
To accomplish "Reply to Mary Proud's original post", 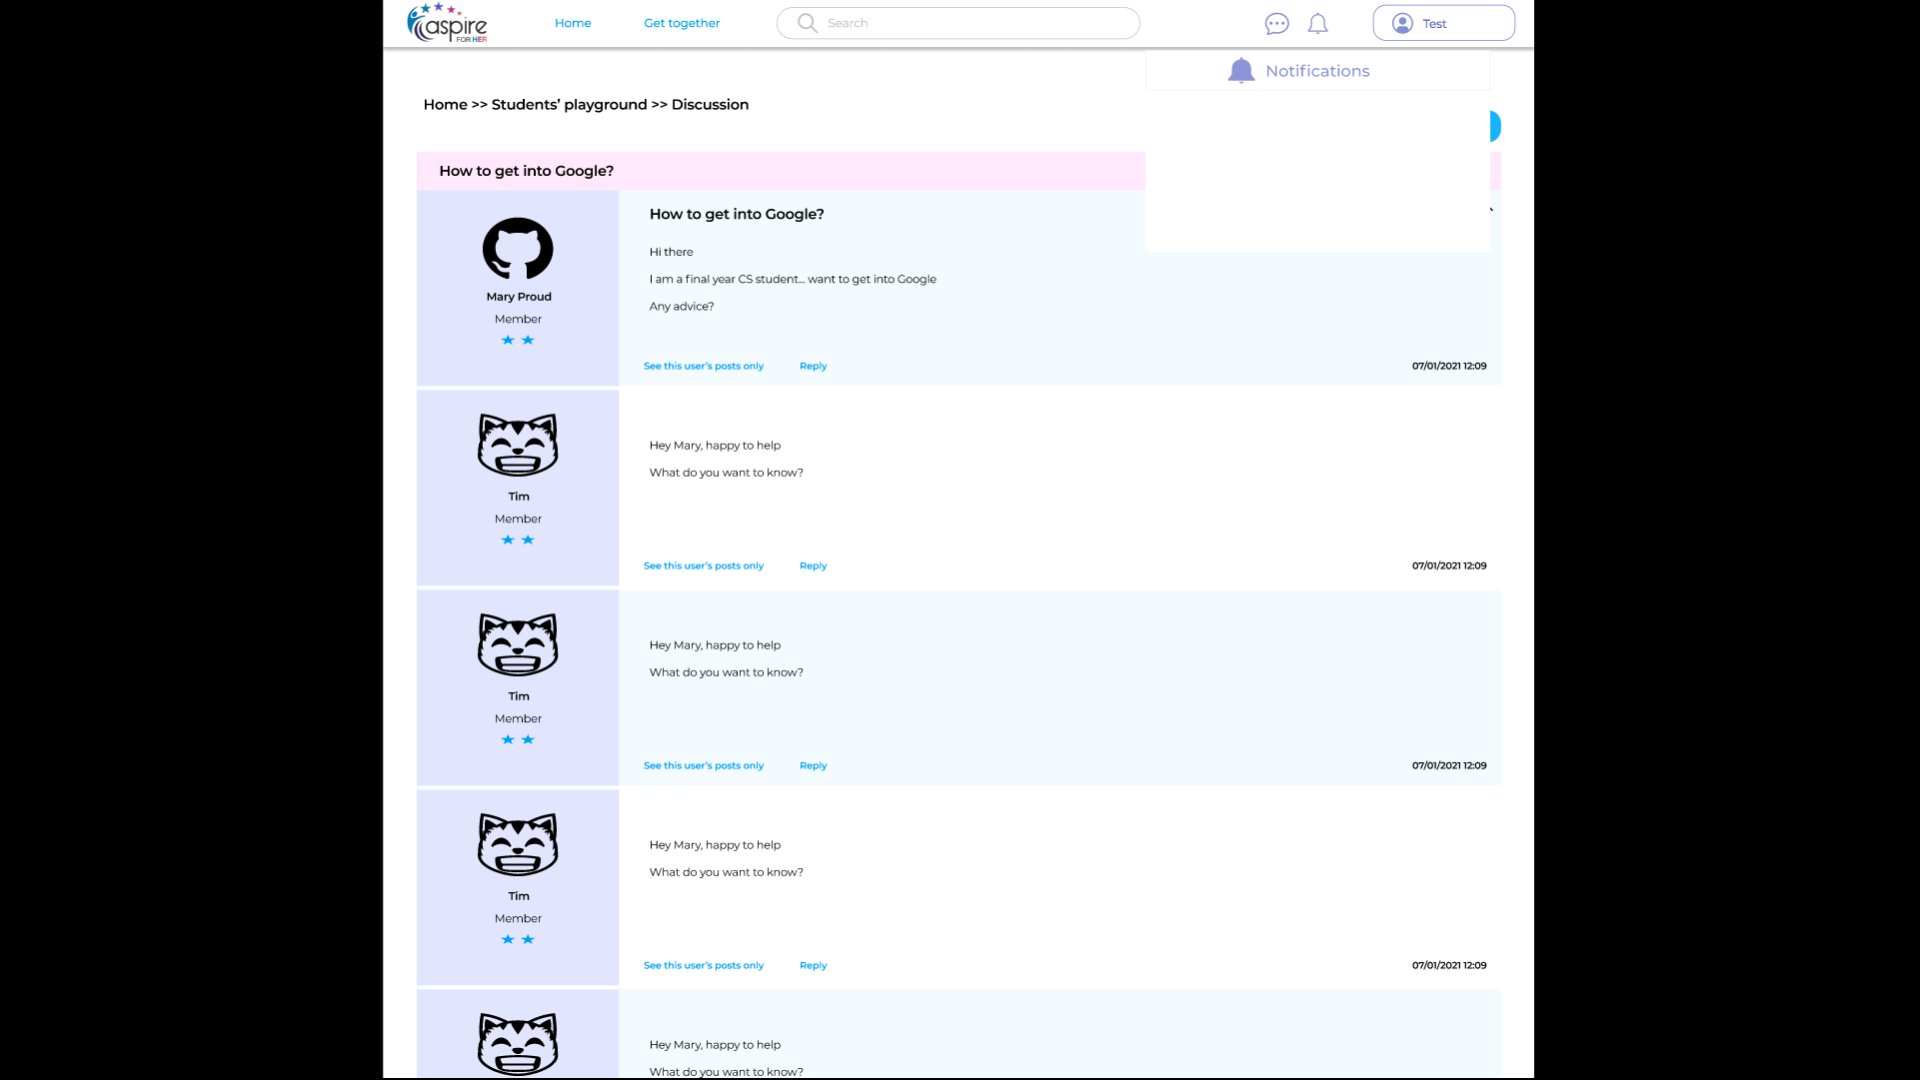I will click(813, 366).
